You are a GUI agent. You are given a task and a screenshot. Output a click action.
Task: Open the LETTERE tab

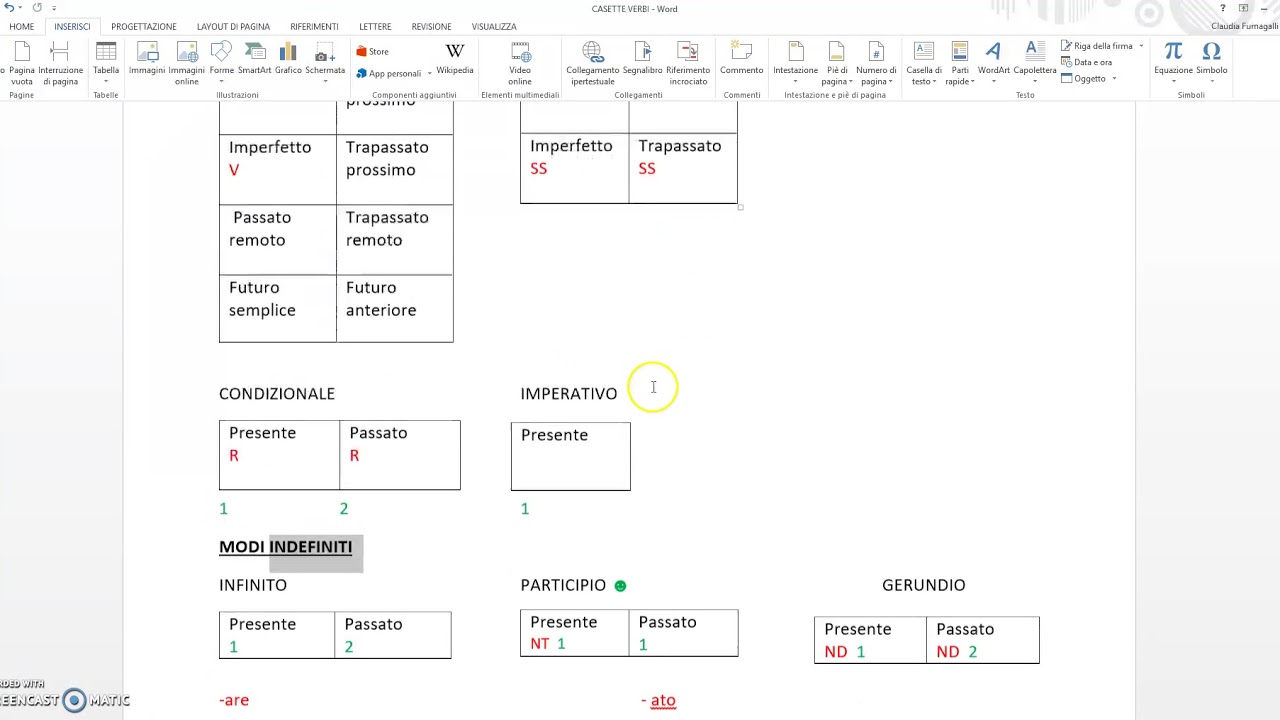pyautogui.click(x=375, y=27)
